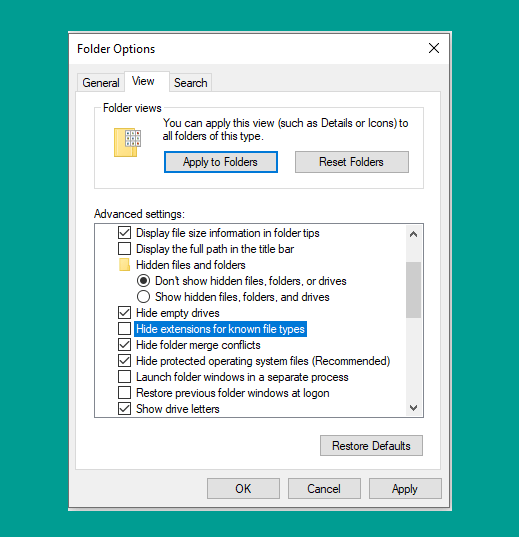
Task: Open the Search tab
Action: click(190, 83)
